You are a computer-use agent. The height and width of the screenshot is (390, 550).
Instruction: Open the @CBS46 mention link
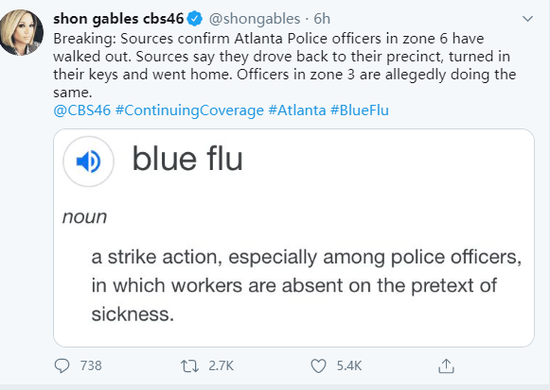tap(82, 110)
